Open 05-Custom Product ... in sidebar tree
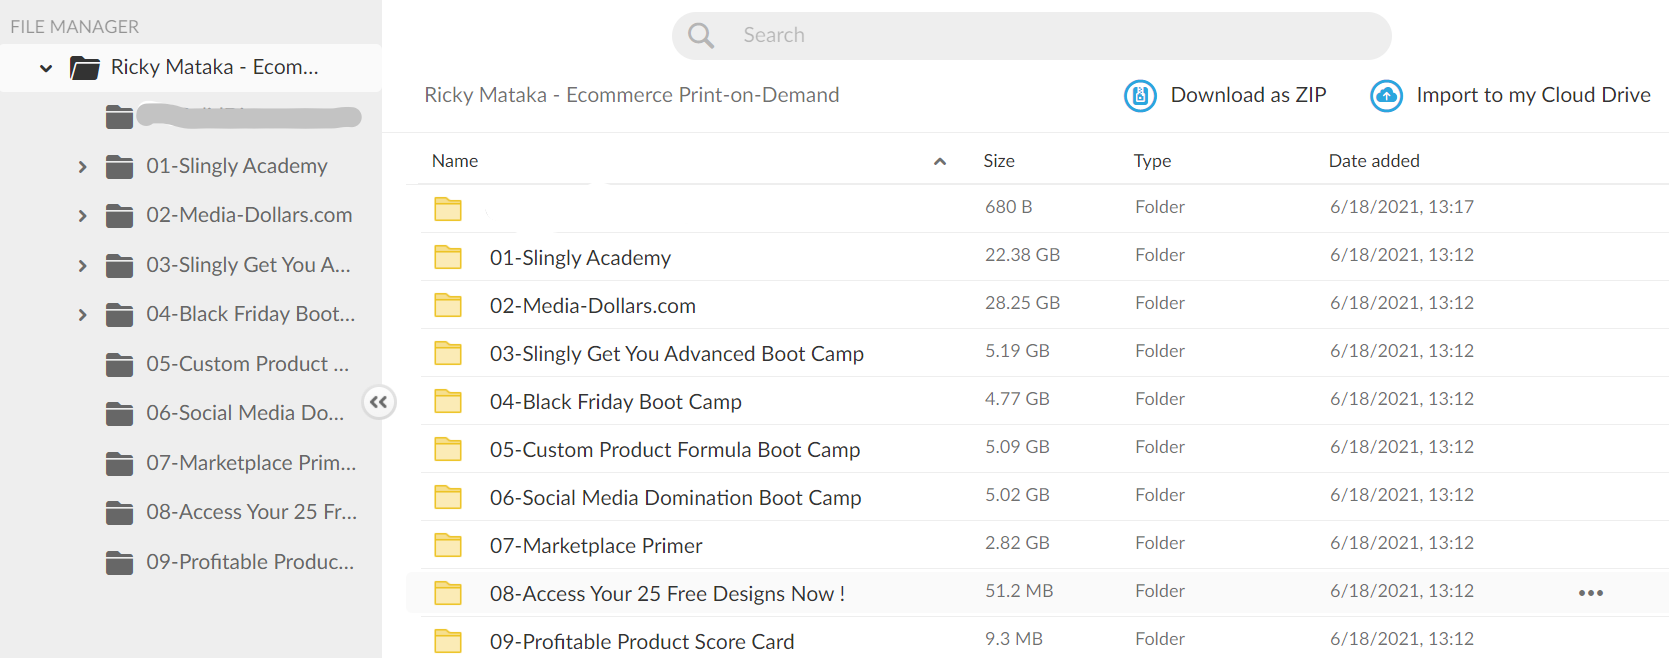The height and width of the screenshot is (658, 1669). click(247, 364)
